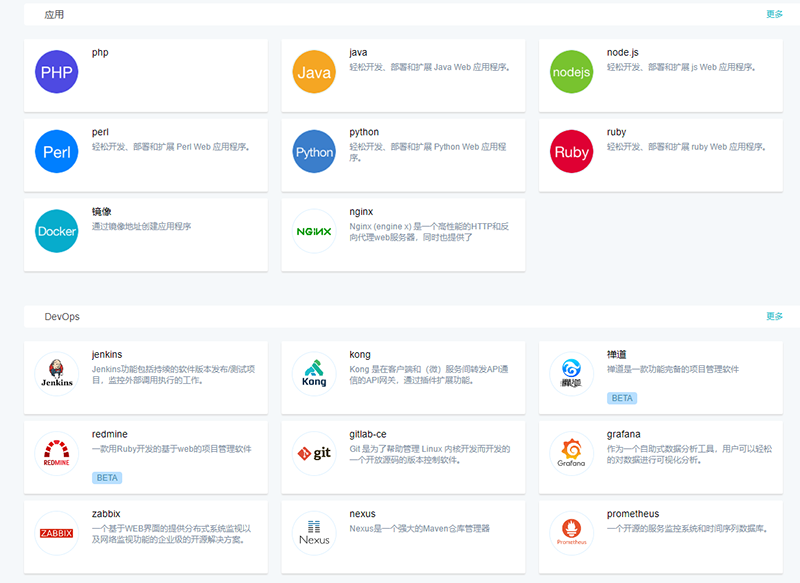This screenshot has height=583, width=800.
Task: Select the Kong gateway icon
Action: tap(314, 374)
